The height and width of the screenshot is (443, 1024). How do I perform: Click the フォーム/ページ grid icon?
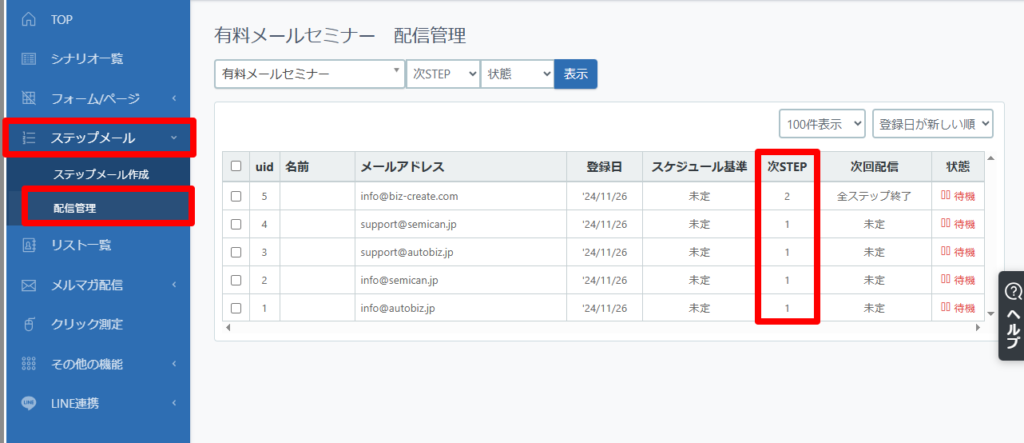pyautogui.click(x=28, y=99)
